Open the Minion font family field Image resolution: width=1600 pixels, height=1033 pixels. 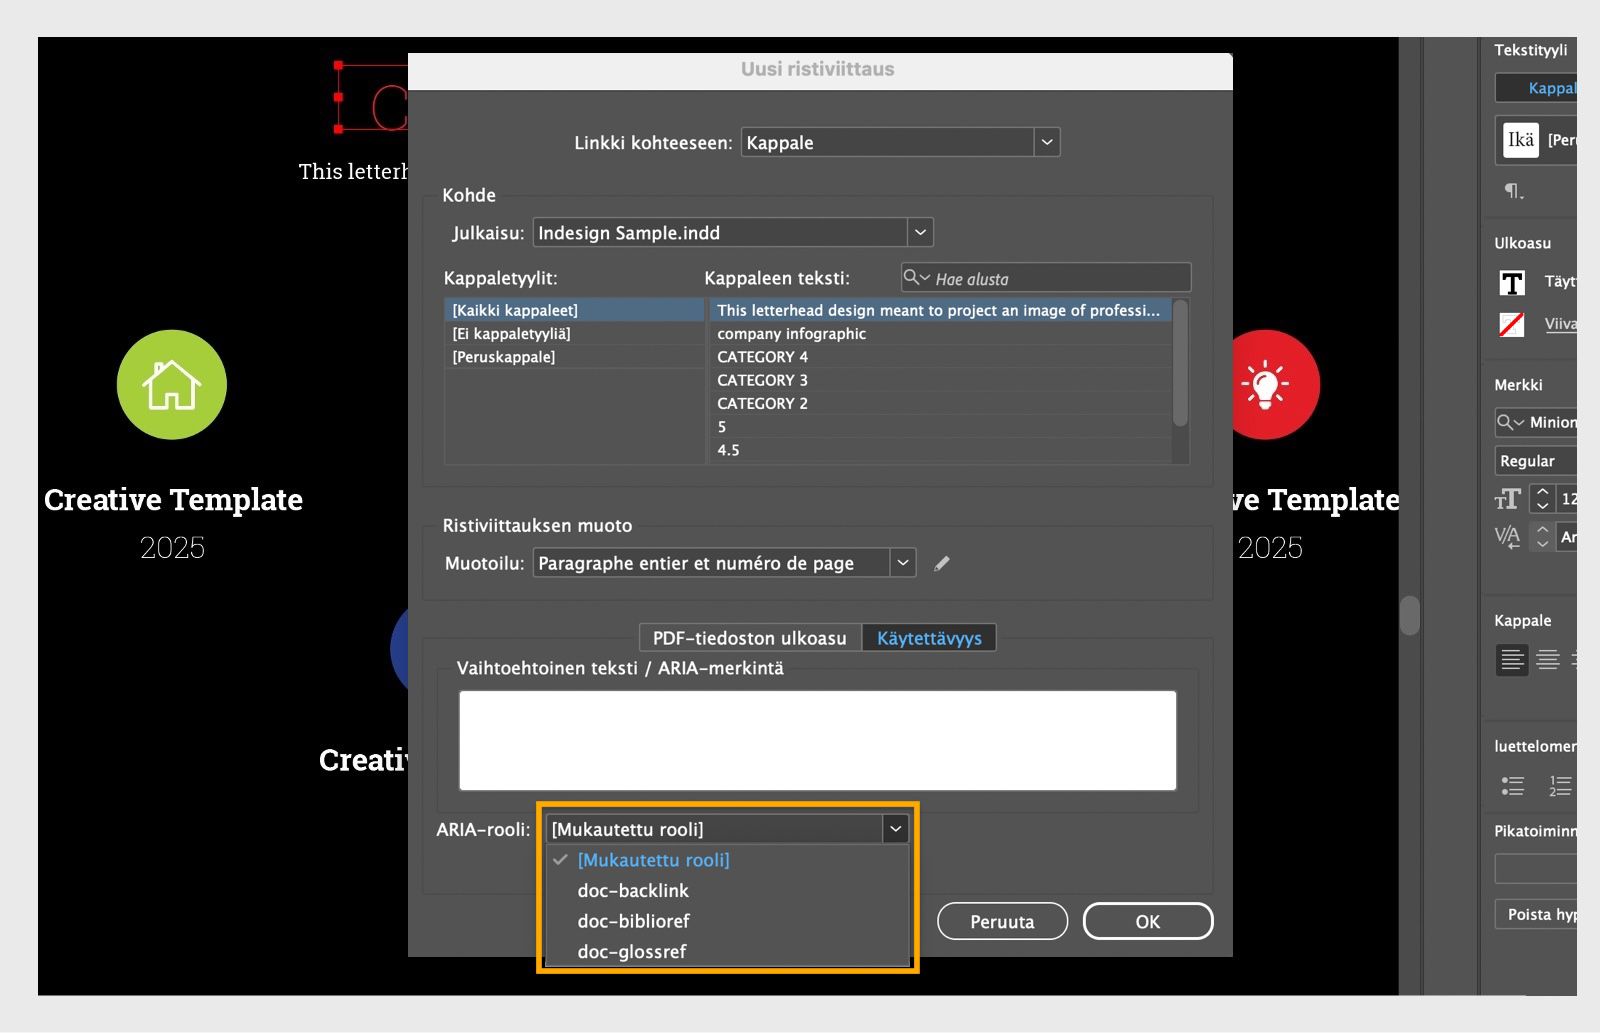click(x=1536, y=423)
